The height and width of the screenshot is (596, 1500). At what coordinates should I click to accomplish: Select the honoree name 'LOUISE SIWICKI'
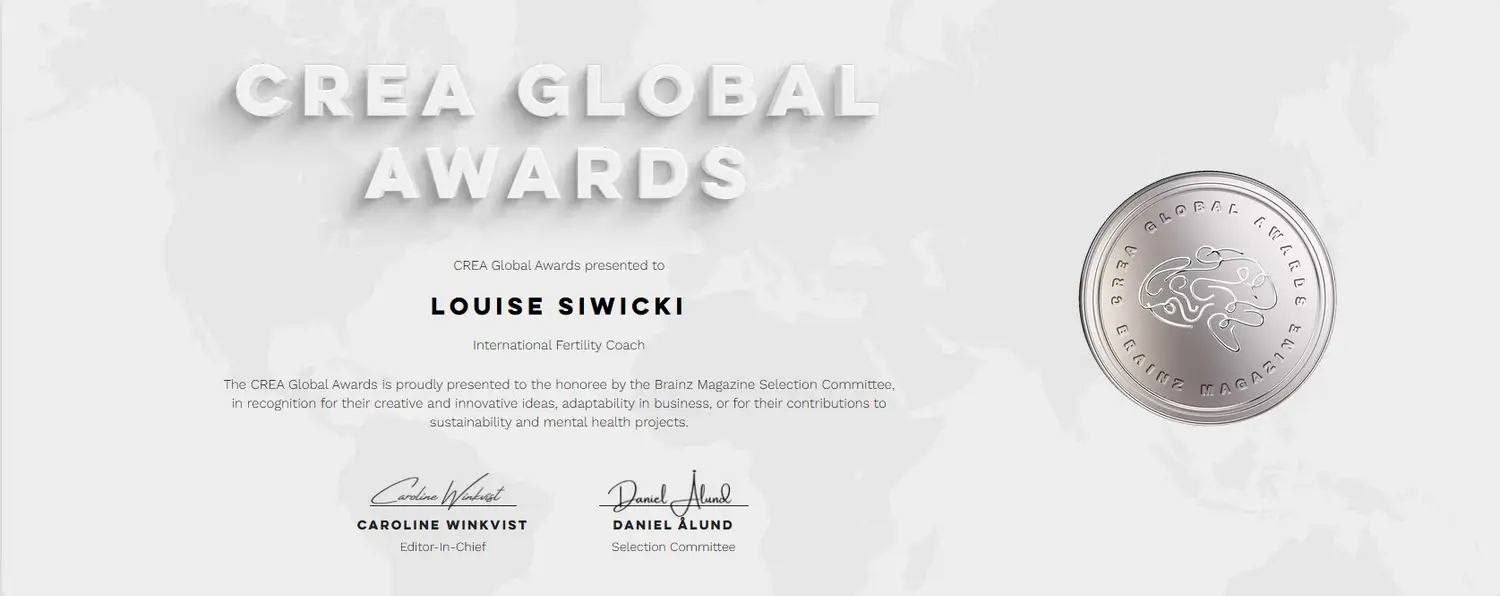coord(558,306)
